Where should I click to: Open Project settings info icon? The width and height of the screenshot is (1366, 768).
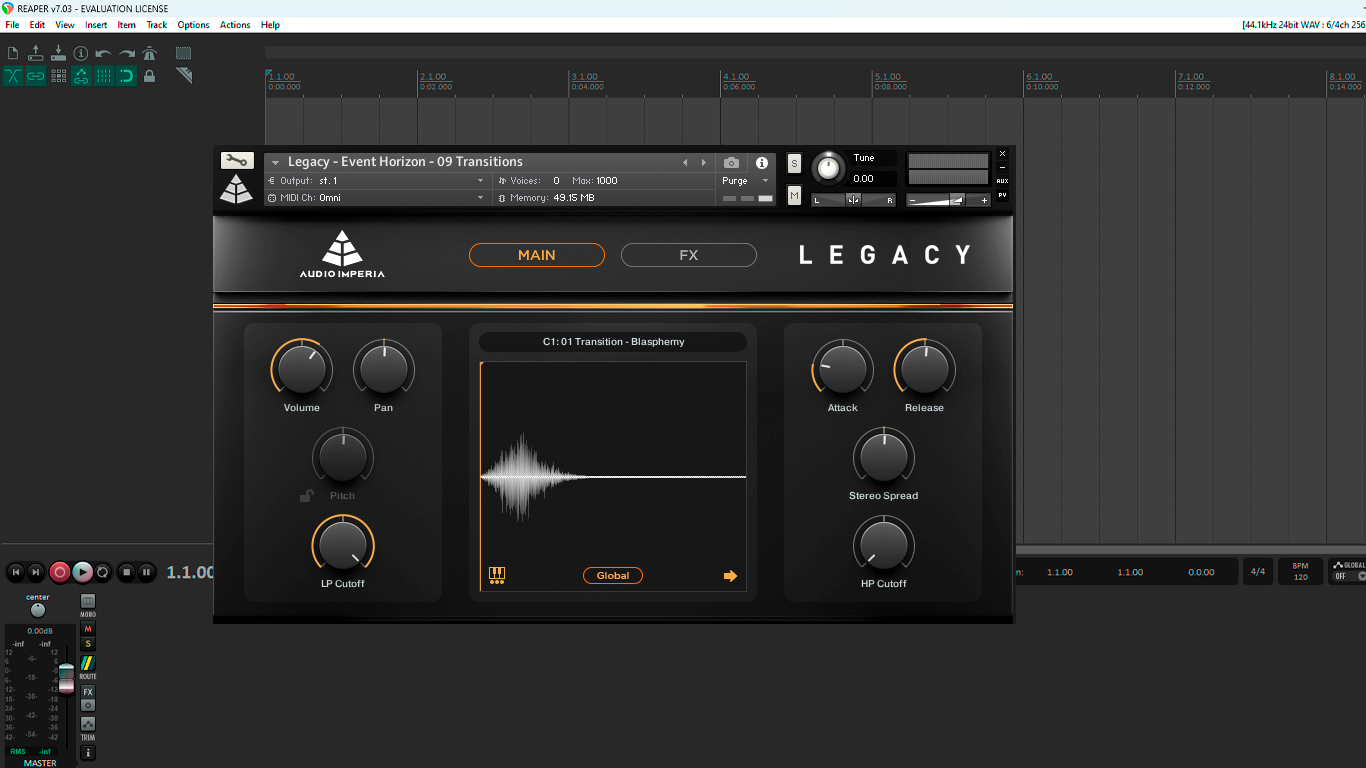click(x=81, y=53)
